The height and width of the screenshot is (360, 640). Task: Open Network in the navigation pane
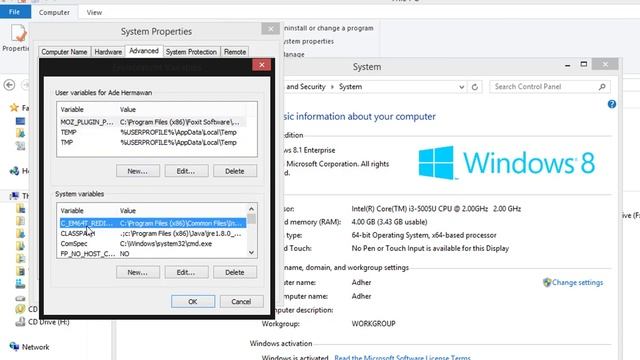pyautogui.click(x=35, y=347)
